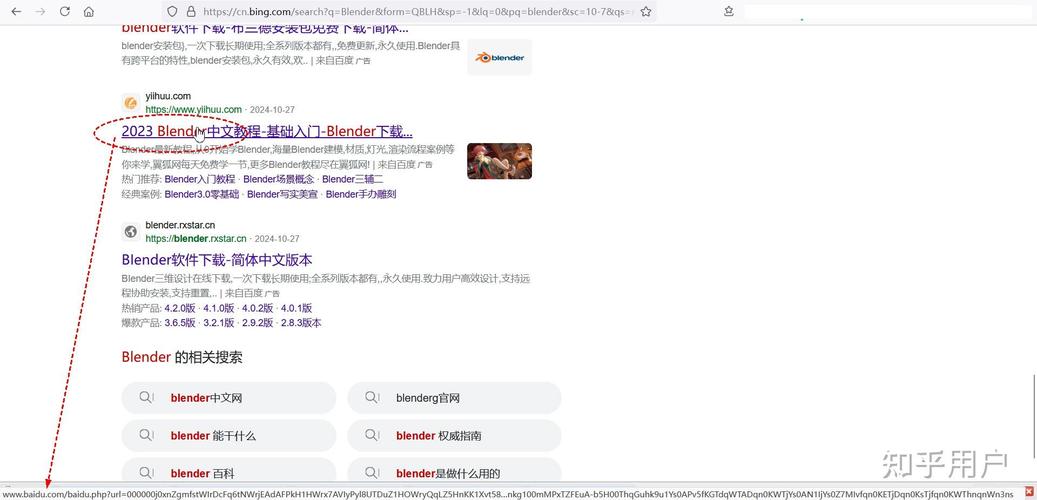Open the Blender手办雕刻 sublink
This screenshot has height=500, width=1037.
[x=361, y=194]
